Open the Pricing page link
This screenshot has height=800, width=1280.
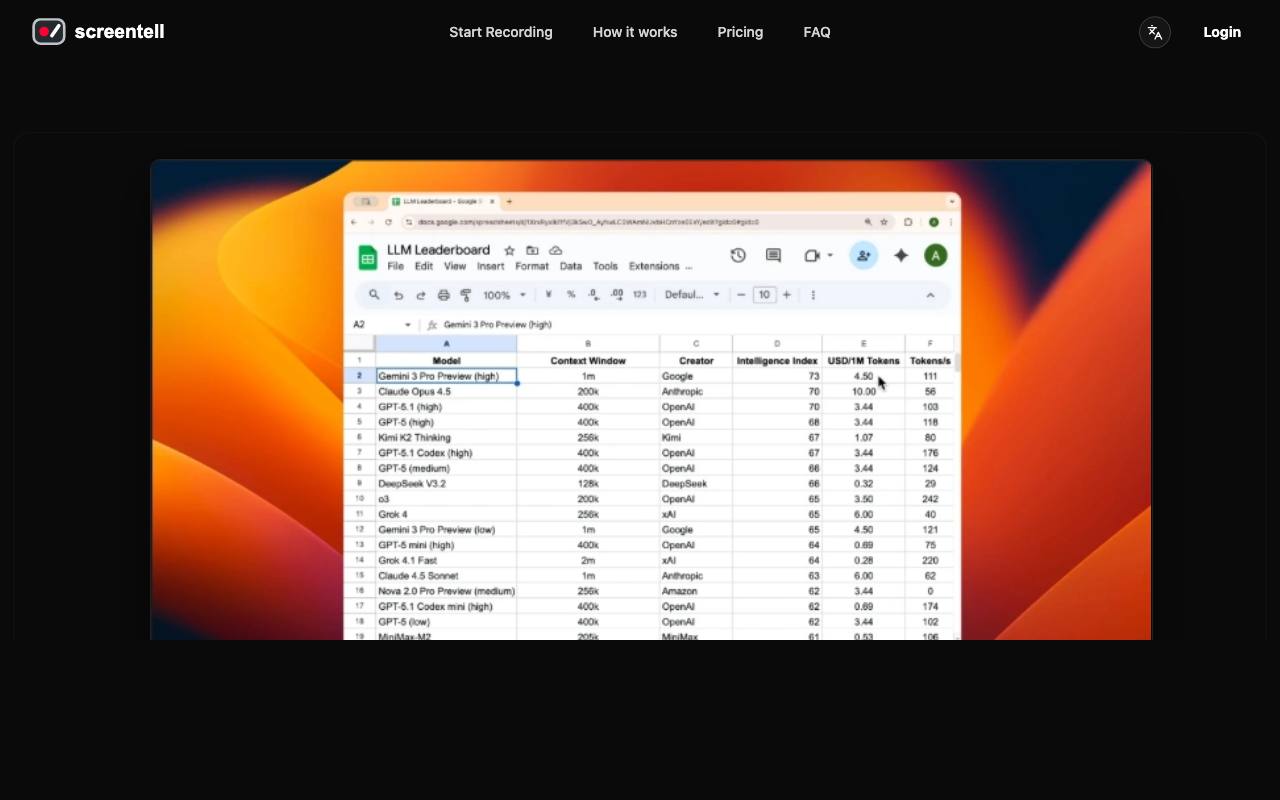[740, 32]
